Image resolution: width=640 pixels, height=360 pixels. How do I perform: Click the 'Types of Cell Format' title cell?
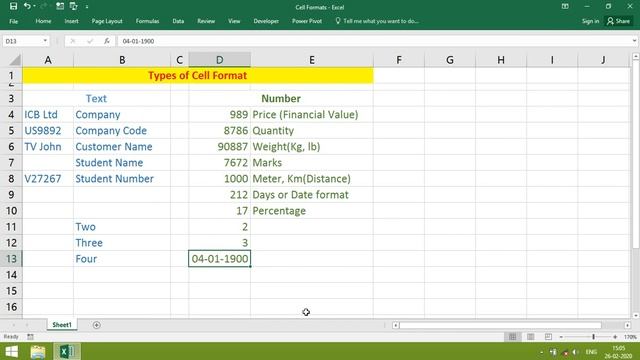point(198,76)
